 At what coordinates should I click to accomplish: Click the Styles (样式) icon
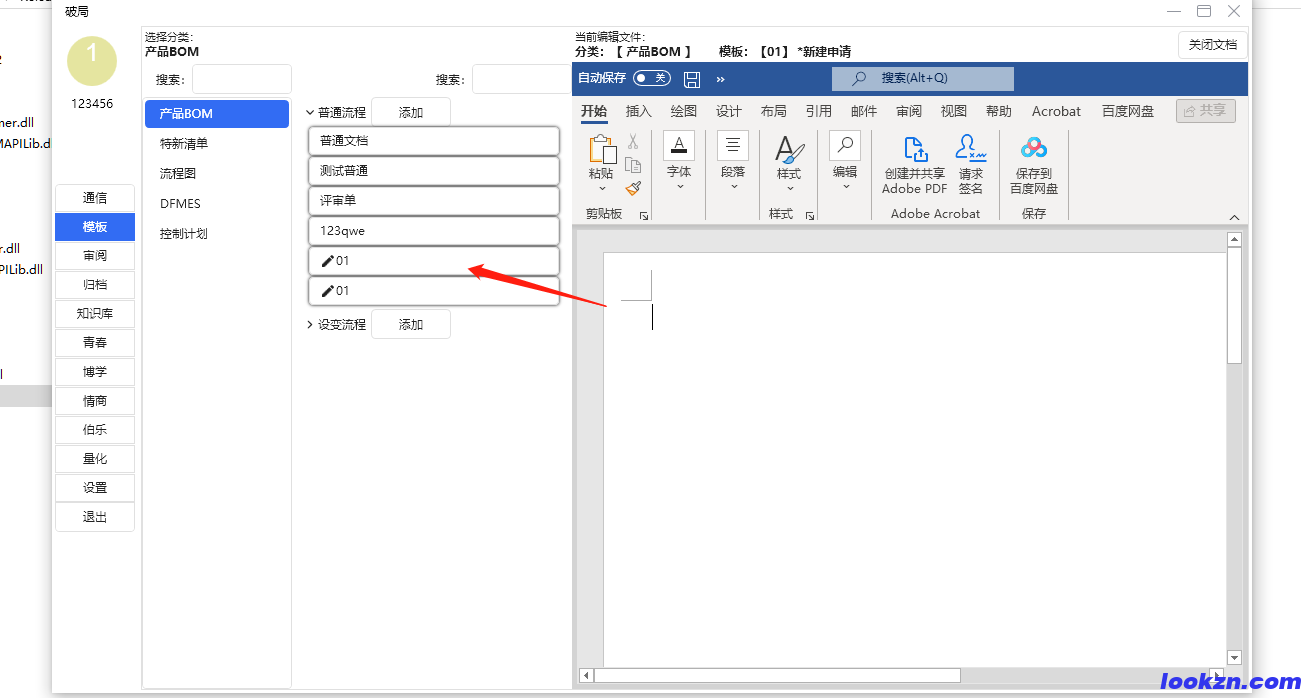[x=789, y=151]
